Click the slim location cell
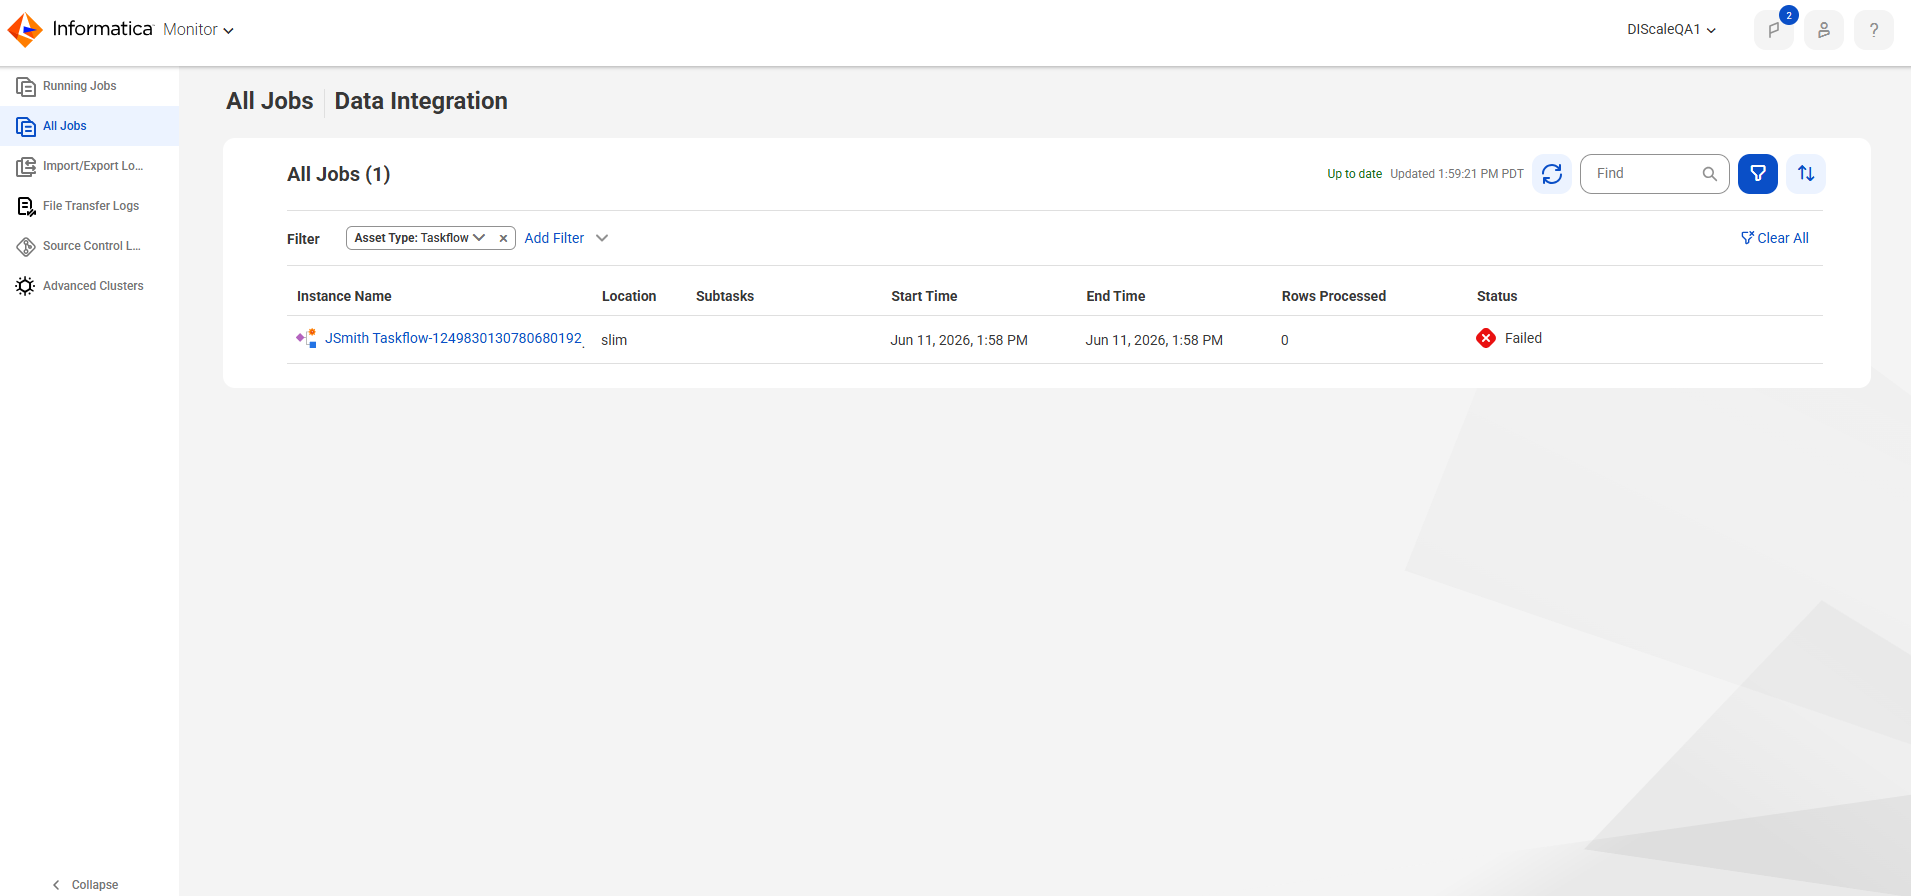This screenshot has height=896, width=1911. point(614,340)
